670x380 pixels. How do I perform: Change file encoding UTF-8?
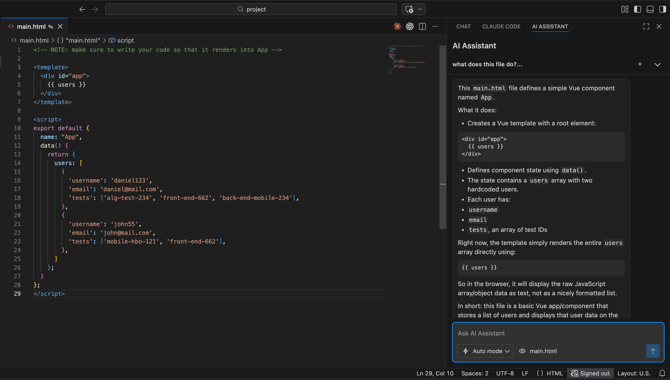tap(505, 373)
